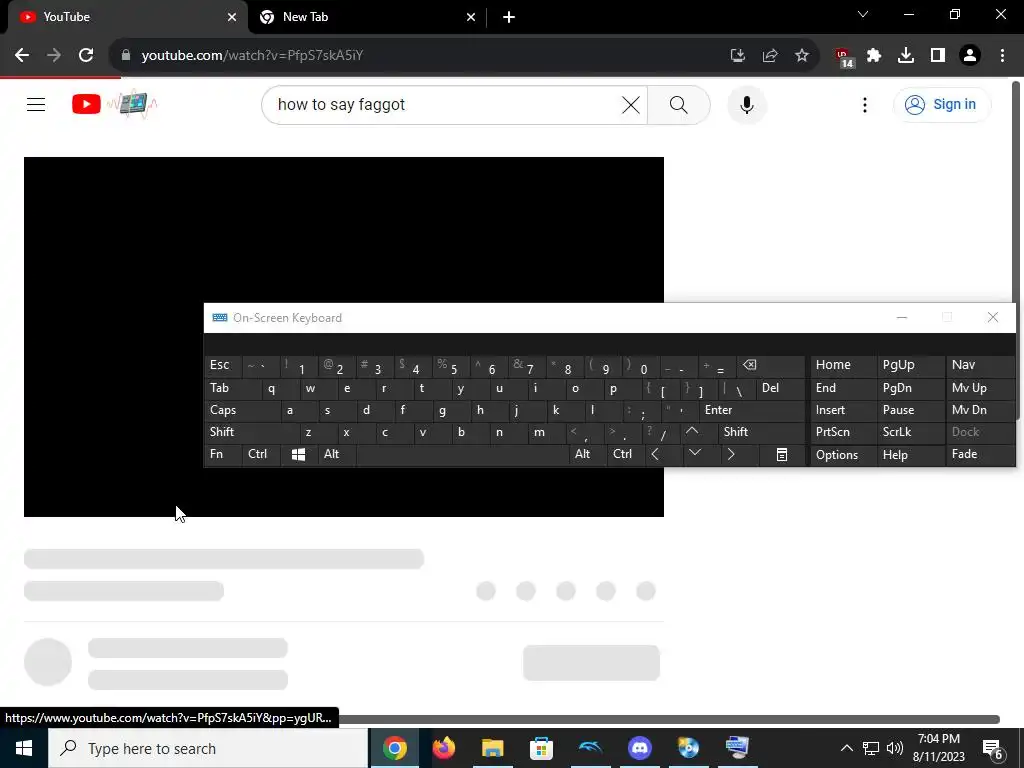Open a new tab with plus button
The height and width of the screenshot is (768, 1024).
(509, 17)
